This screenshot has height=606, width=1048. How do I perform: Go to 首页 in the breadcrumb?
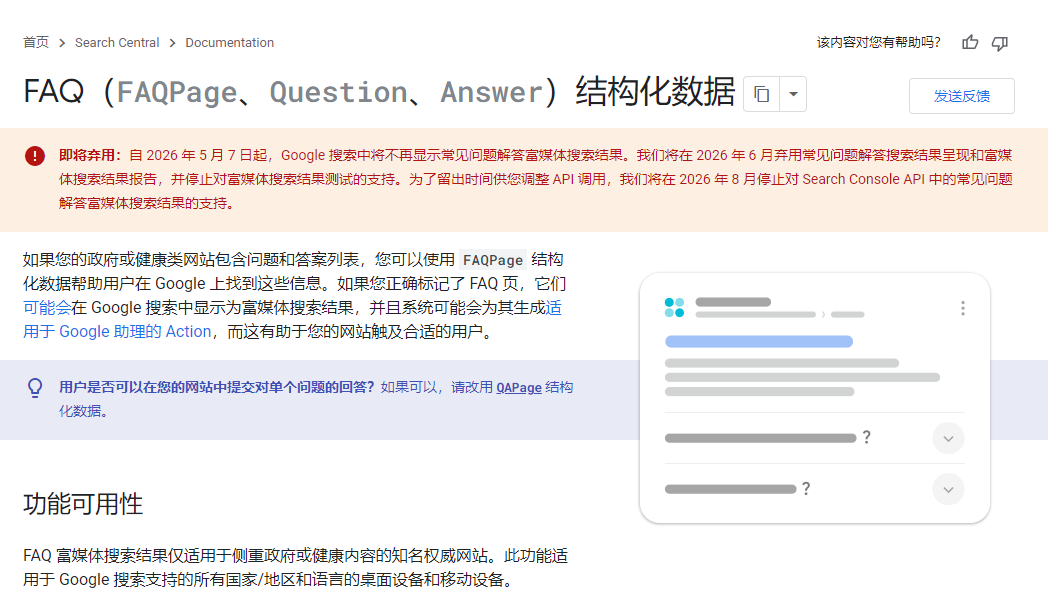pos(36,43)
